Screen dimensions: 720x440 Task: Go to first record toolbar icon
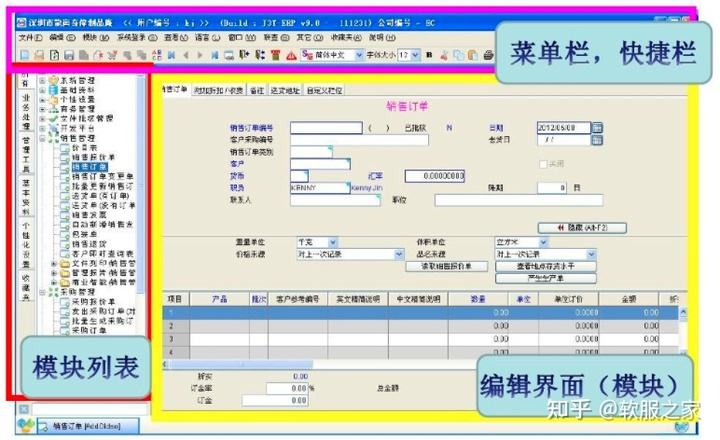[x=172, y=55]
